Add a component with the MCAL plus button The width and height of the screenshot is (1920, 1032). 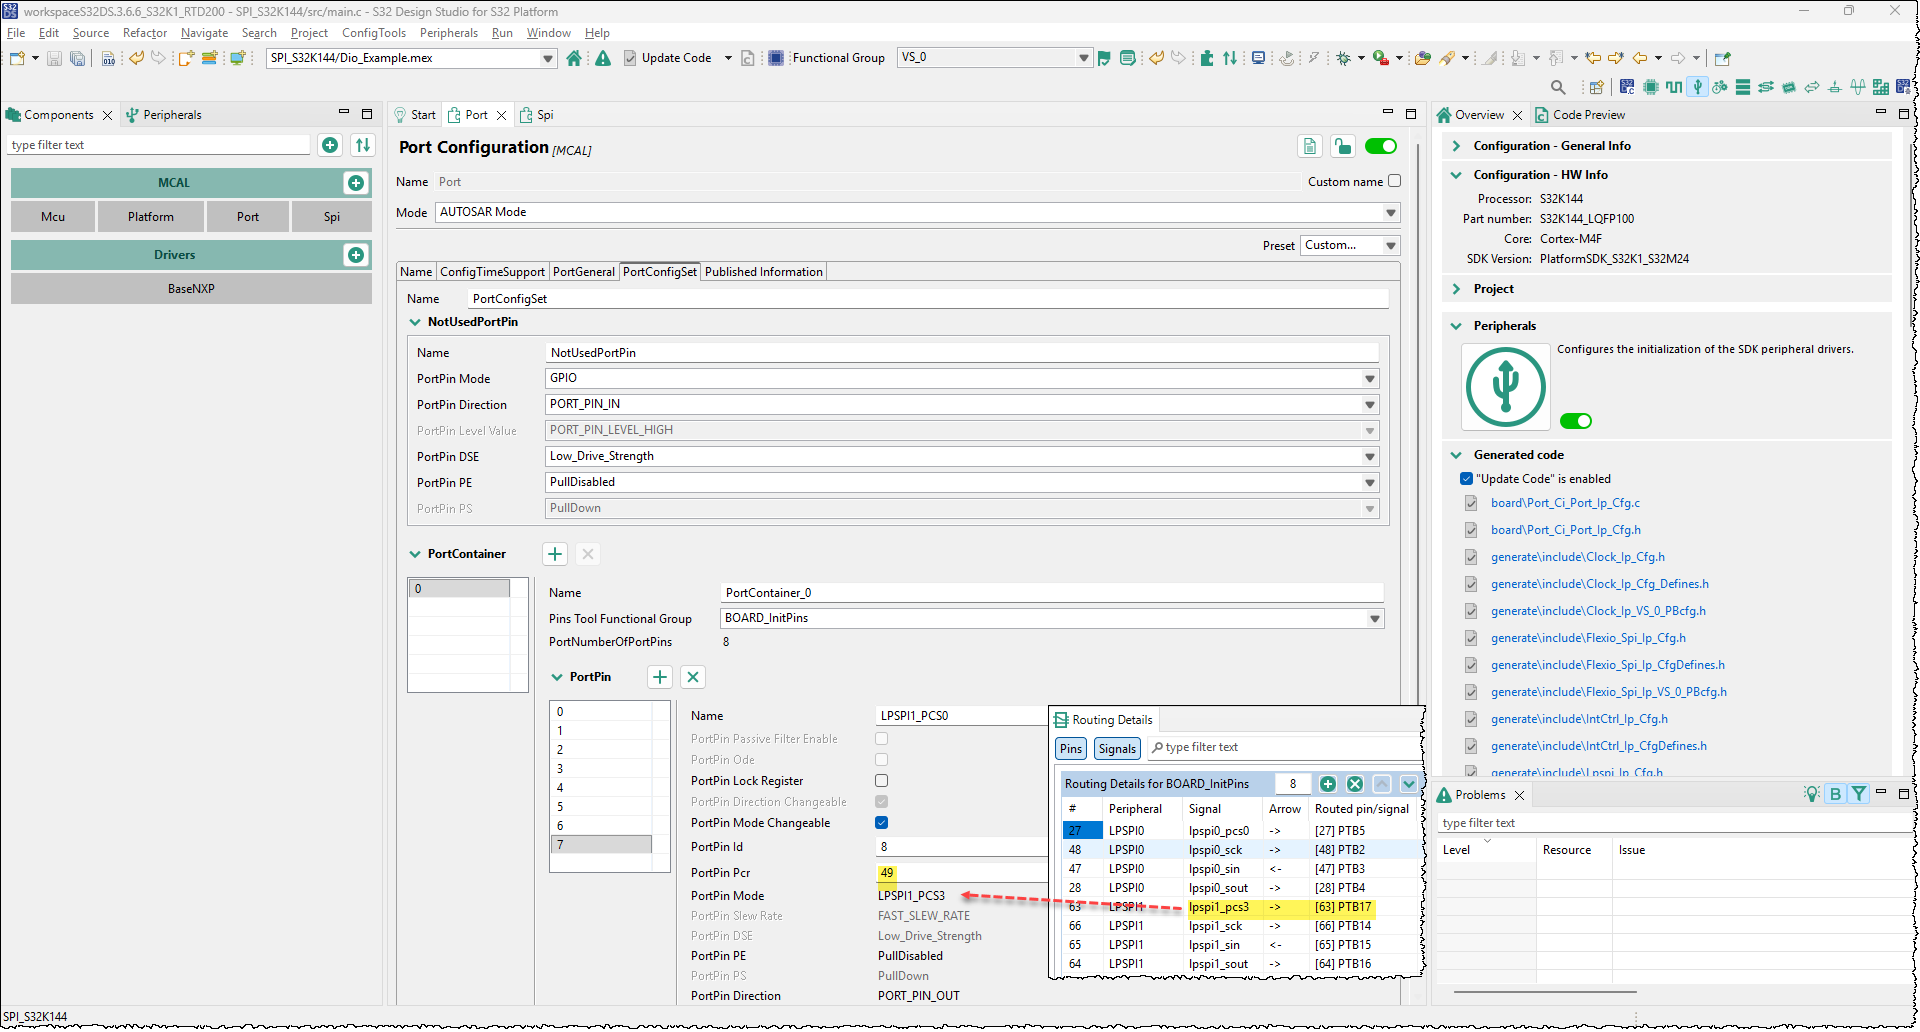356,183
